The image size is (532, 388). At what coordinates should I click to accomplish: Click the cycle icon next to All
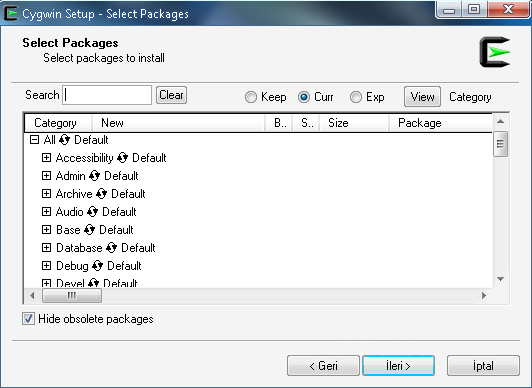pyautogui.click(x=64, y=140)
